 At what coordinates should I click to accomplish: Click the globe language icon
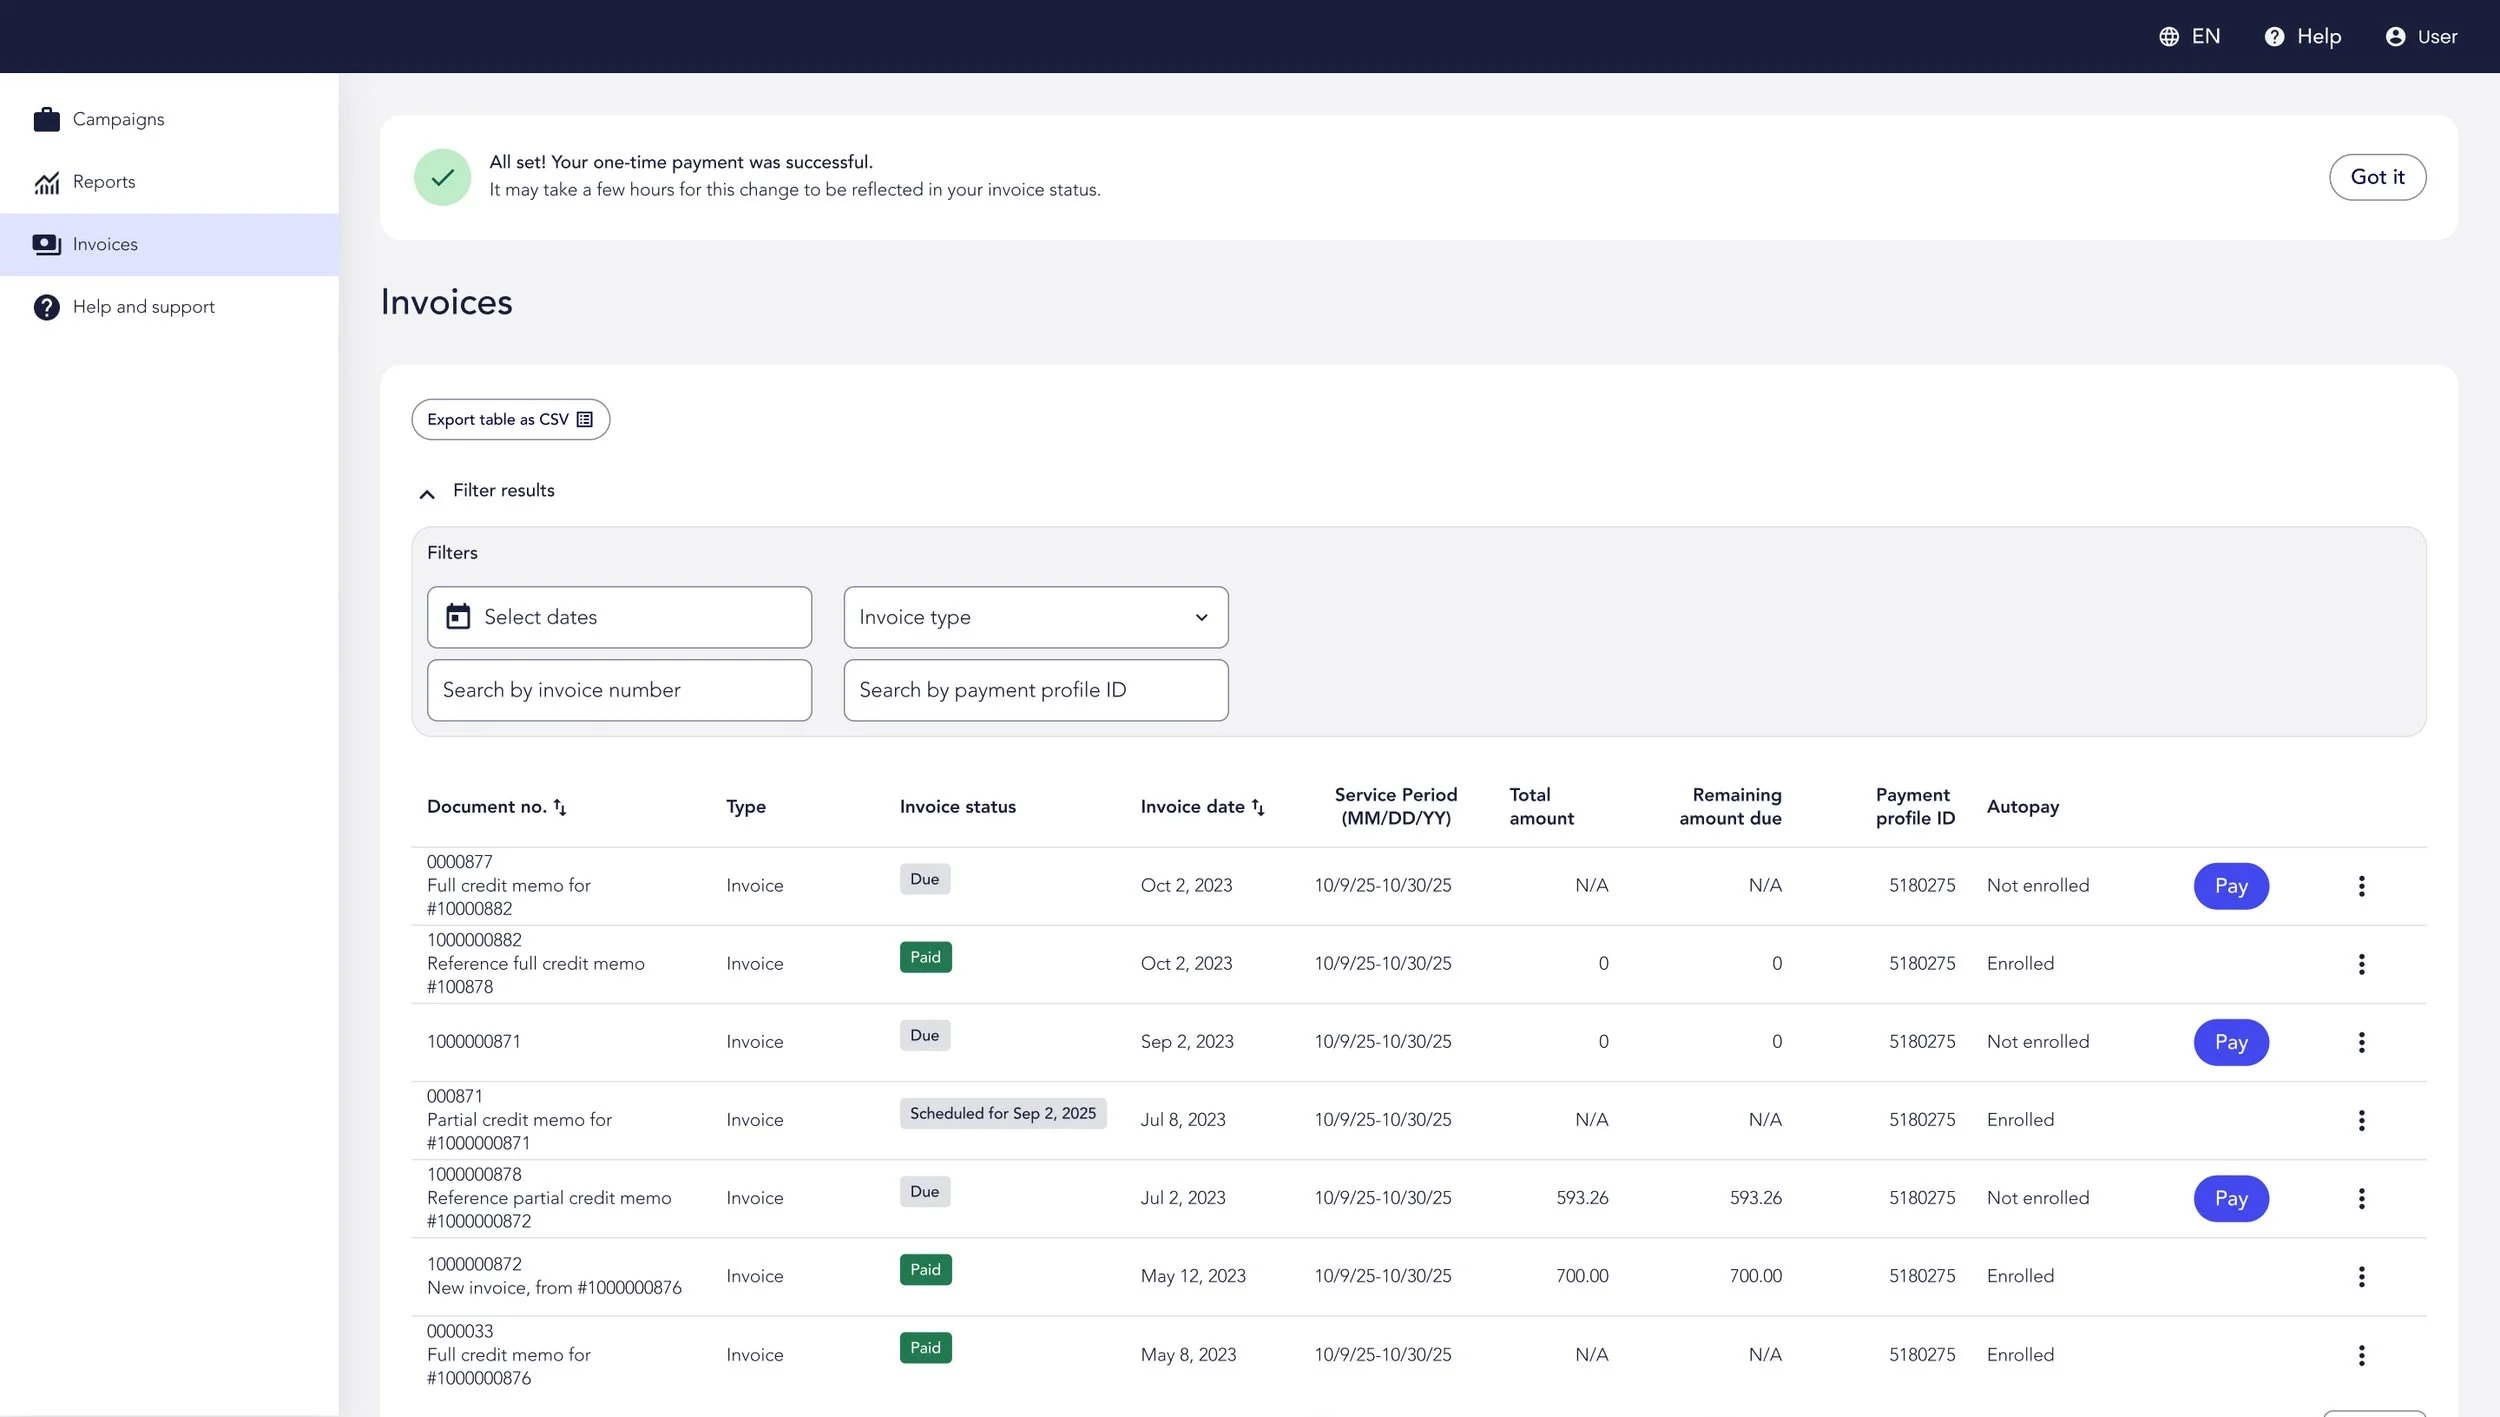2168,37
